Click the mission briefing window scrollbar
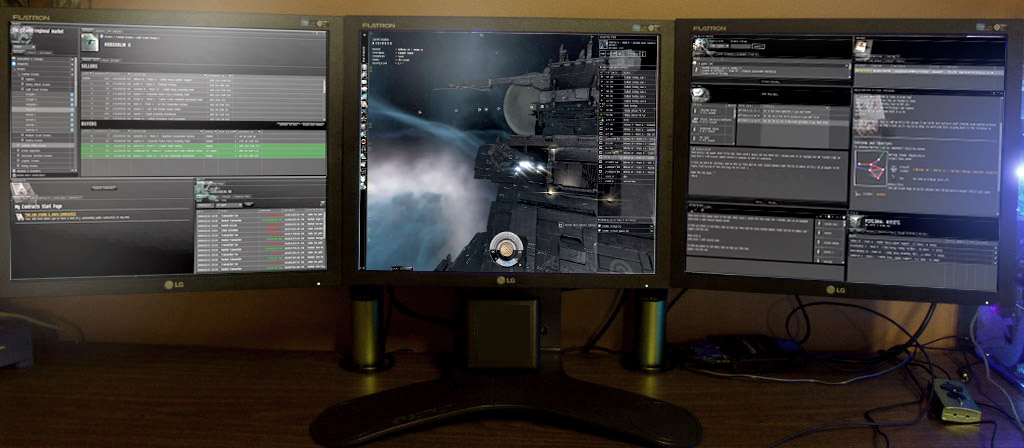 1000,155
